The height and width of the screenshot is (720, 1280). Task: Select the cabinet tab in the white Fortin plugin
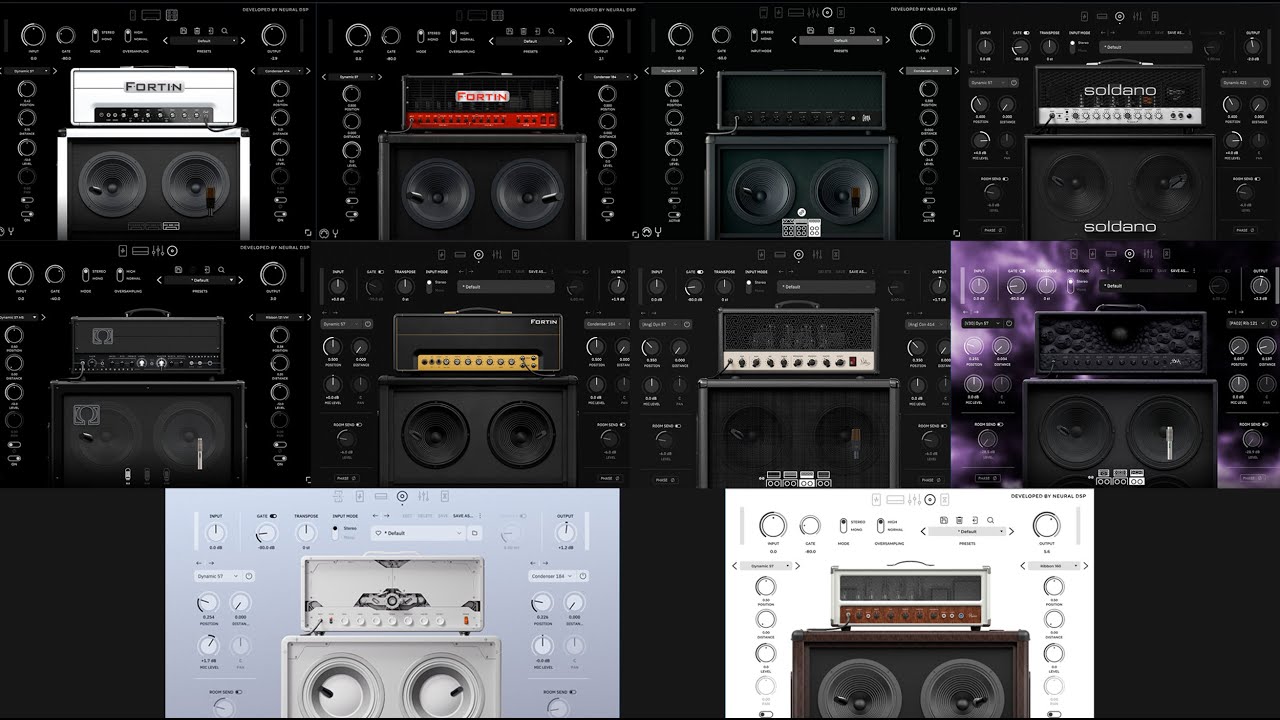171,15
